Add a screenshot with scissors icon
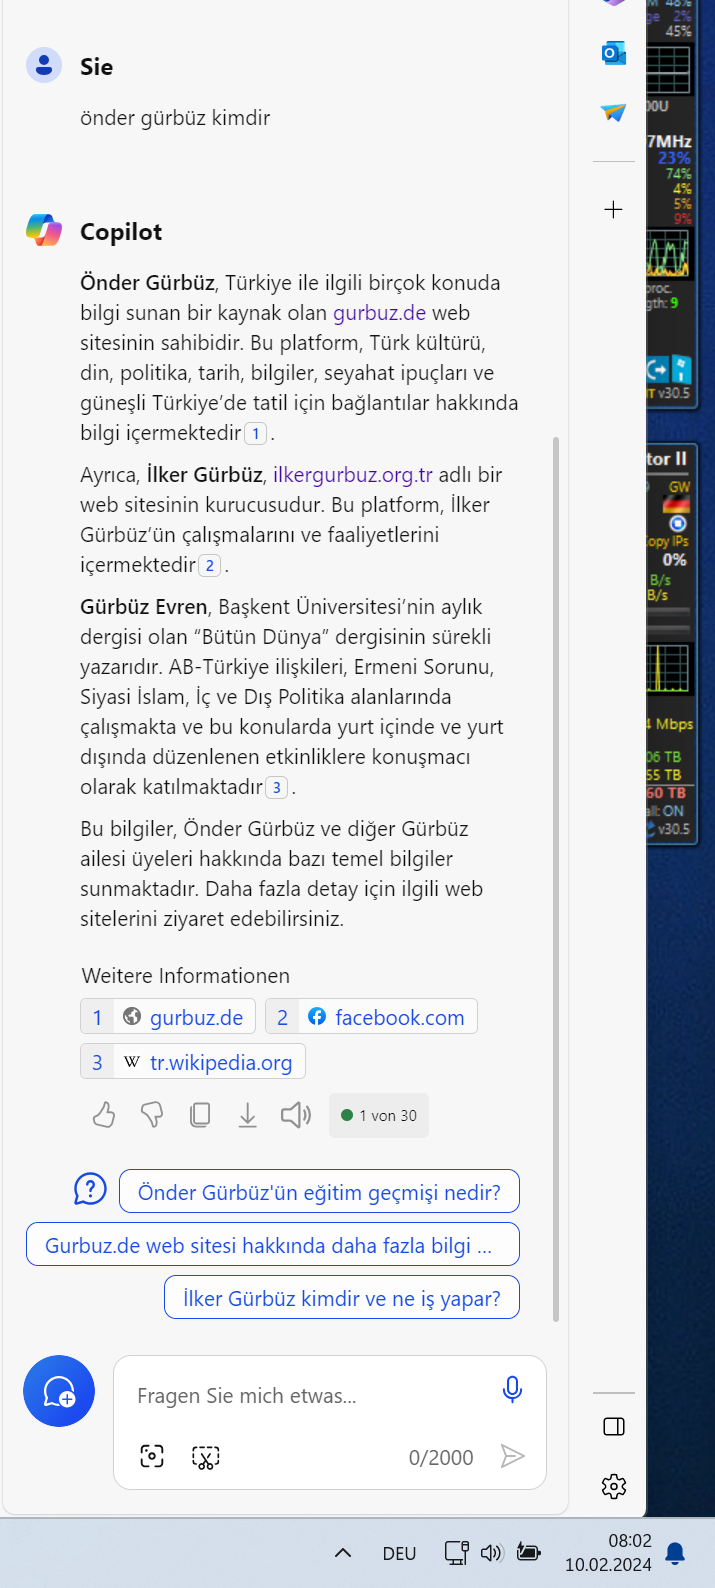Image resolution: width=715 pixels, height=1588 pixels. [x=206, y=1457]
